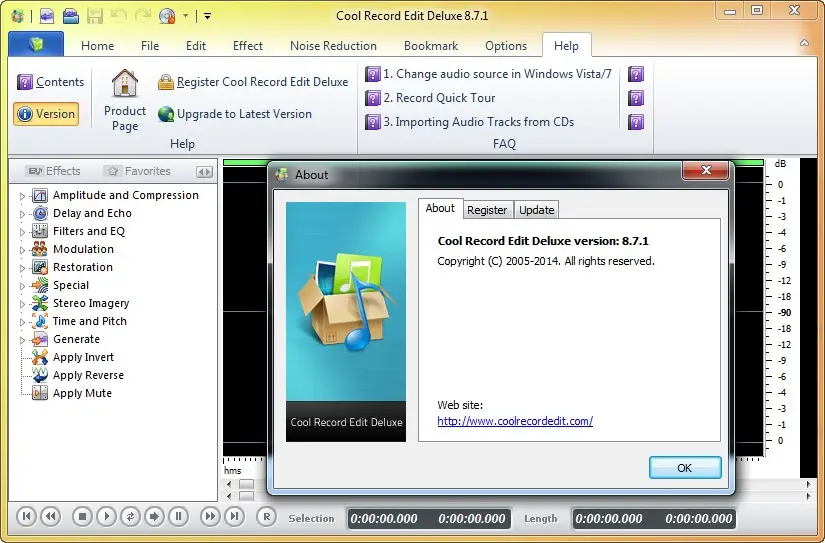Image resolution: width=825 pixels, height=543 pixels.
Task: Click Upgrade to Latest Version
Action: pyautogui.click(x=235, y=114)
